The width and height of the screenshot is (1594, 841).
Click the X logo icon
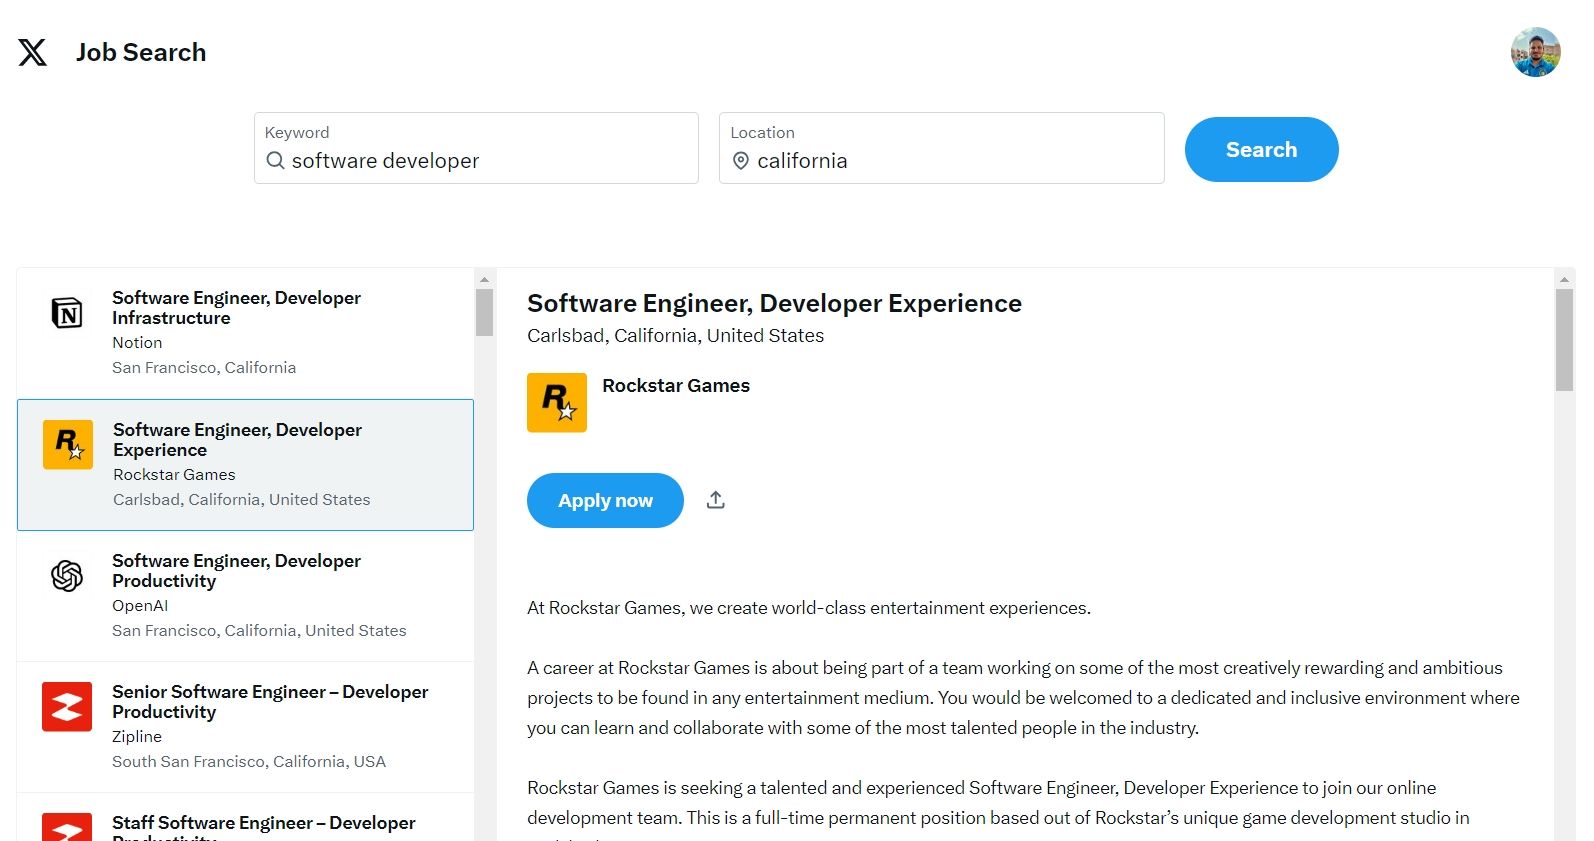click(x=32, y=52)
